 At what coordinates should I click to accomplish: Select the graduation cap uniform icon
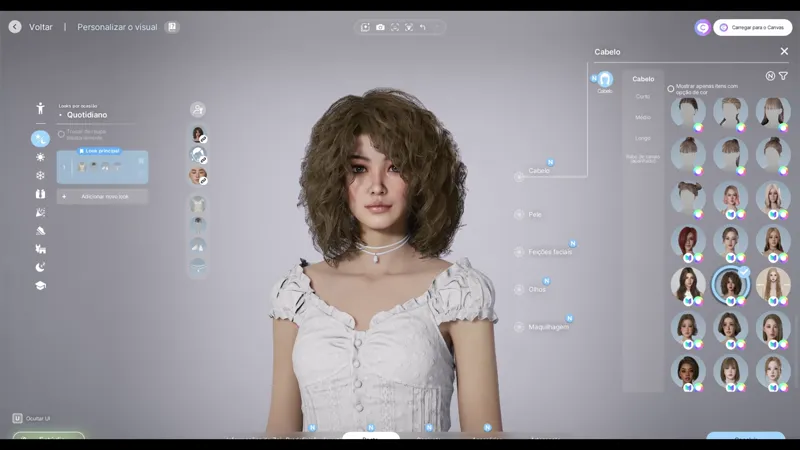click(x=40, y=286)
